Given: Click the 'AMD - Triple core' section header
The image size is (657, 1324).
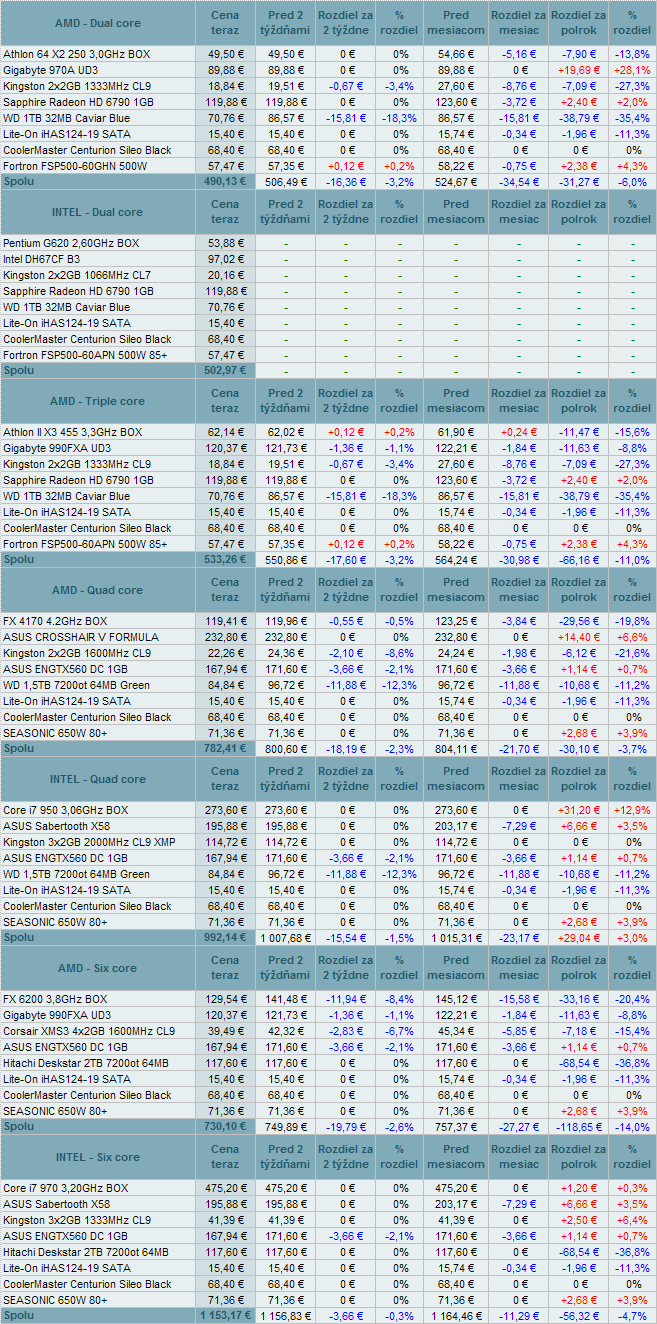Looking at the screenshot, I should [97, 401].
